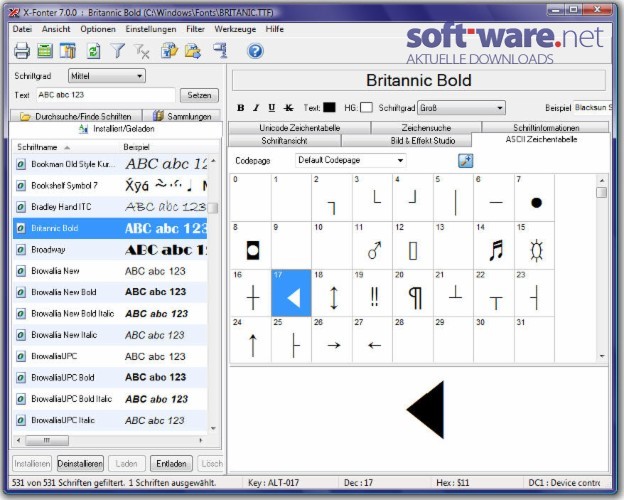
Task: Click the codepage wand icon button
Action: (x=466, y=160)
